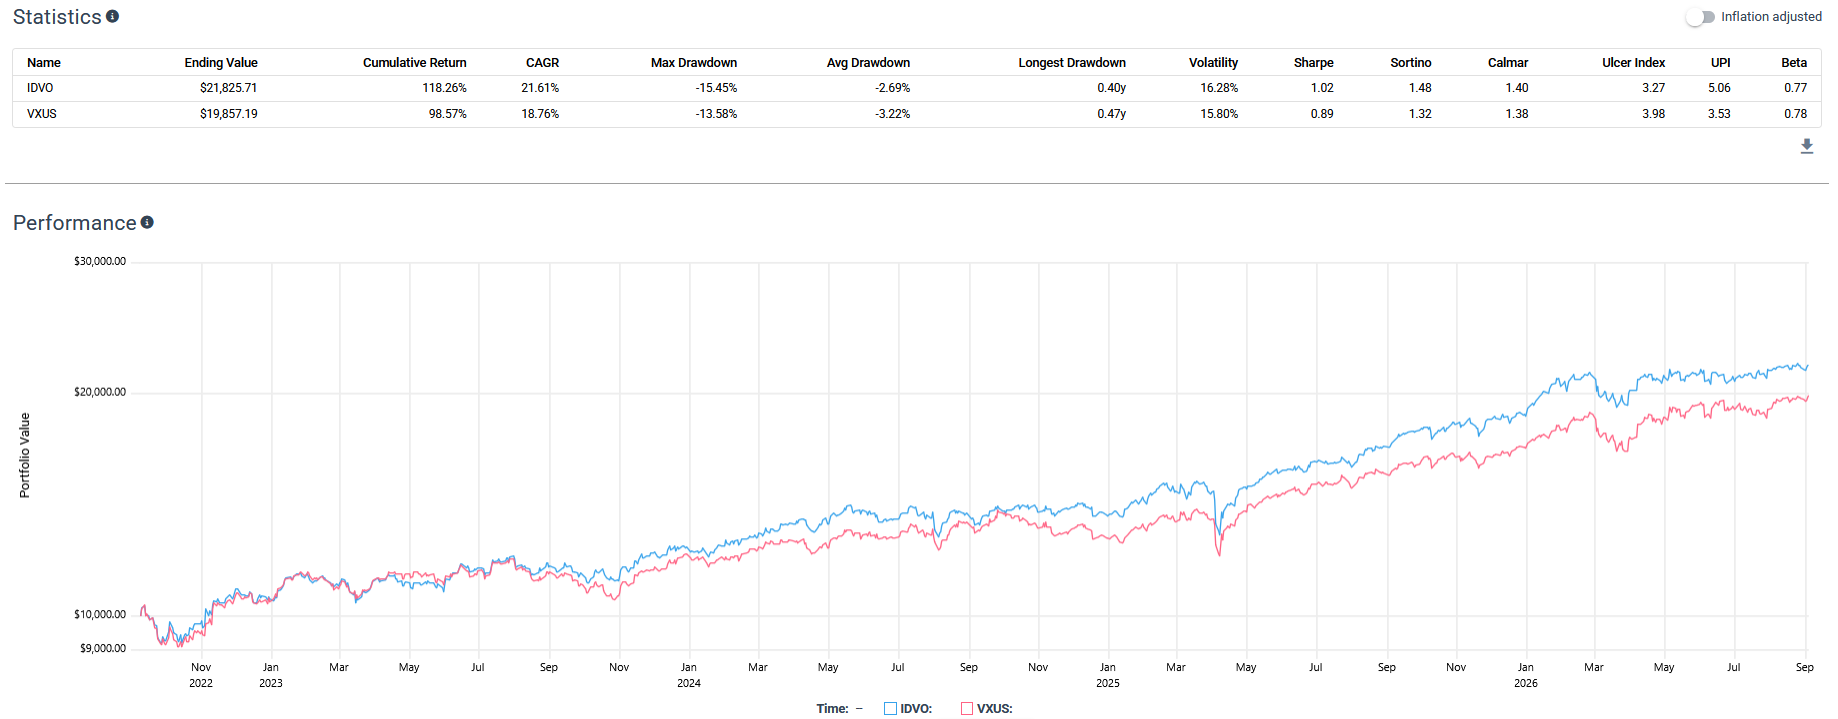1838x719 pixels.
Task: Sort by Ulcer Index header
Action: [1633, 62]
